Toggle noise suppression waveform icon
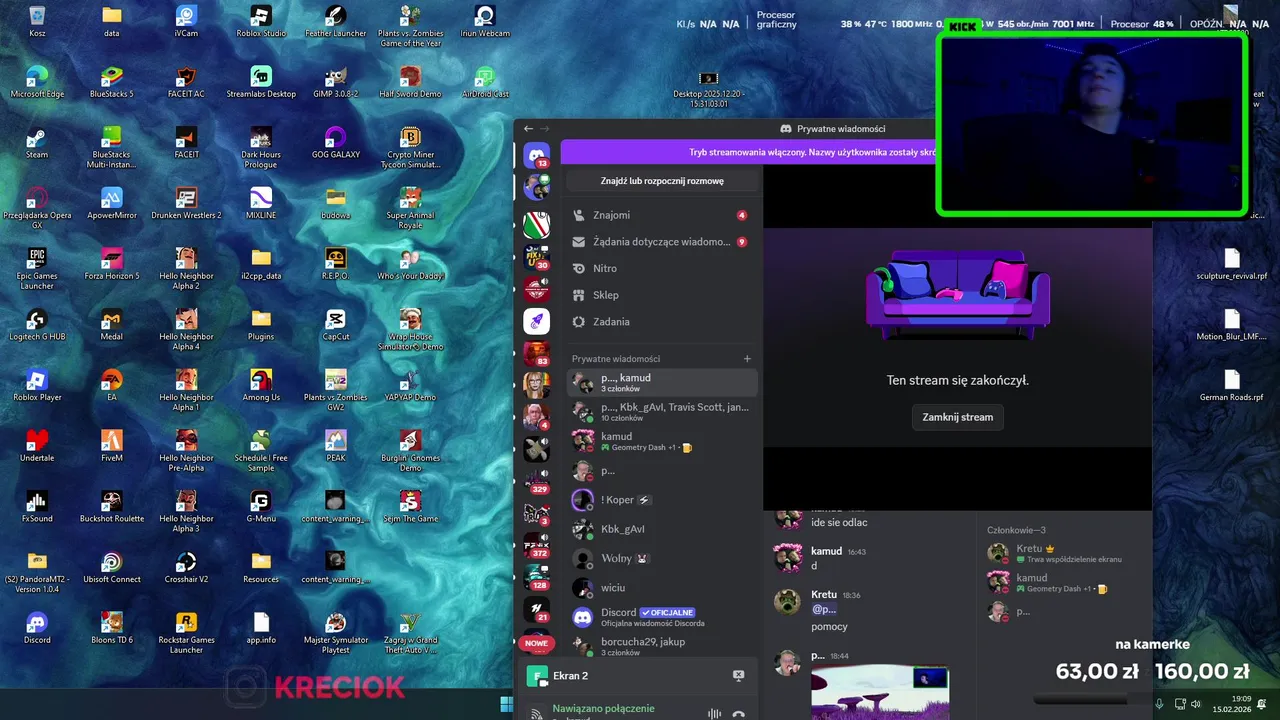The image size is (1280, 720). [x=714, y=714]
